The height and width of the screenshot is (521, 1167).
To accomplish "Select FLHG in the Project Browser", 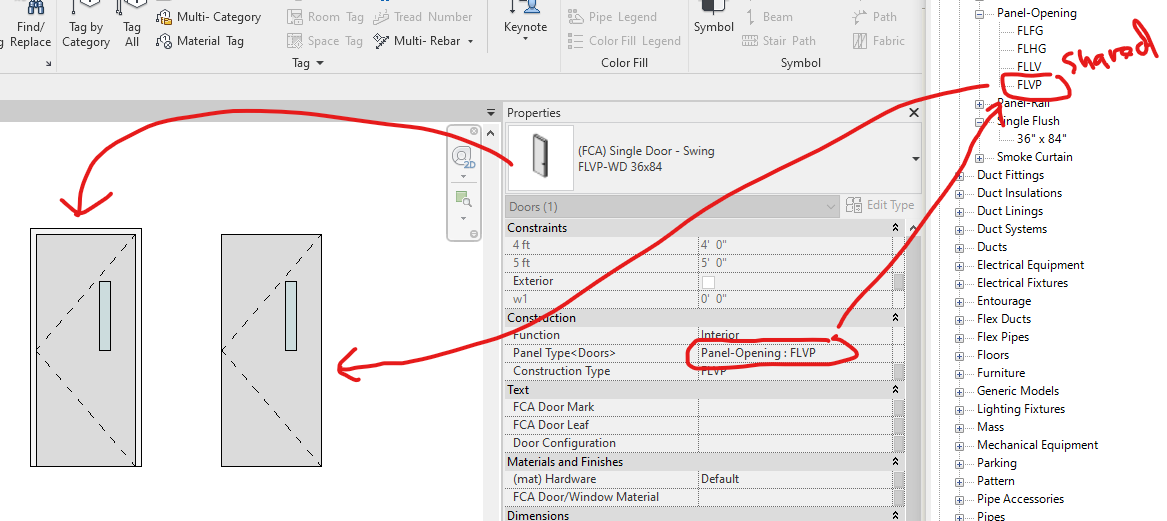I will pyautogui.click(x=1031, y=49).
